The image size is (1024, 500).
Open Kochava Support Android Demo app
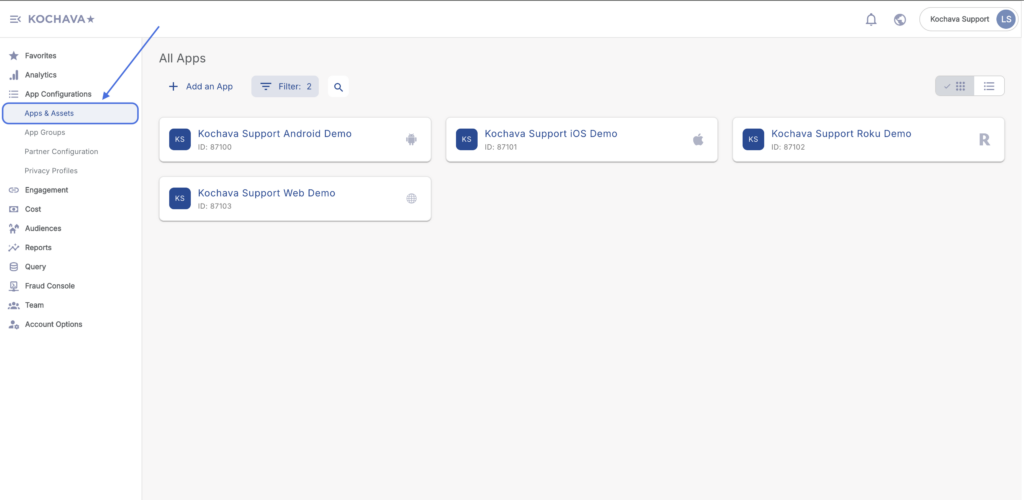tap(275, 134)
